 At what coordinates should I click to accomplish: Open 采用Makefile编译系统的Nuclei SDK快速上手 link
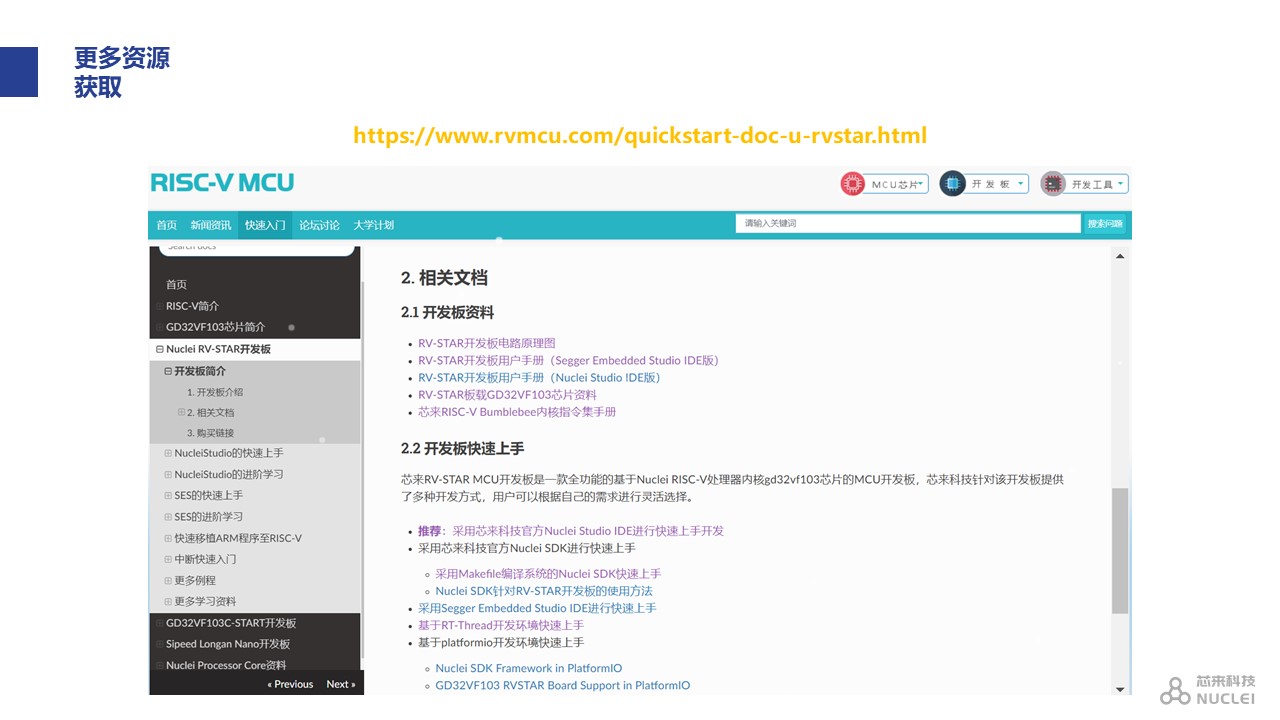click(x=548, y=573)
